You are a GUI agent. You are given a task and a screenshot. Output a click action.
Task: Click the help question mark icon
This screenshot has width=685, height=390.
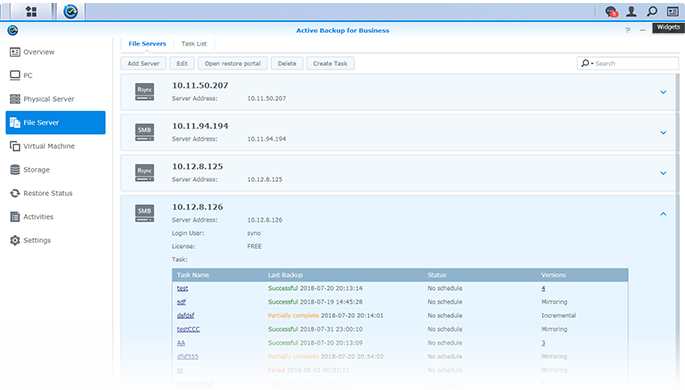[x=628, y=30]
